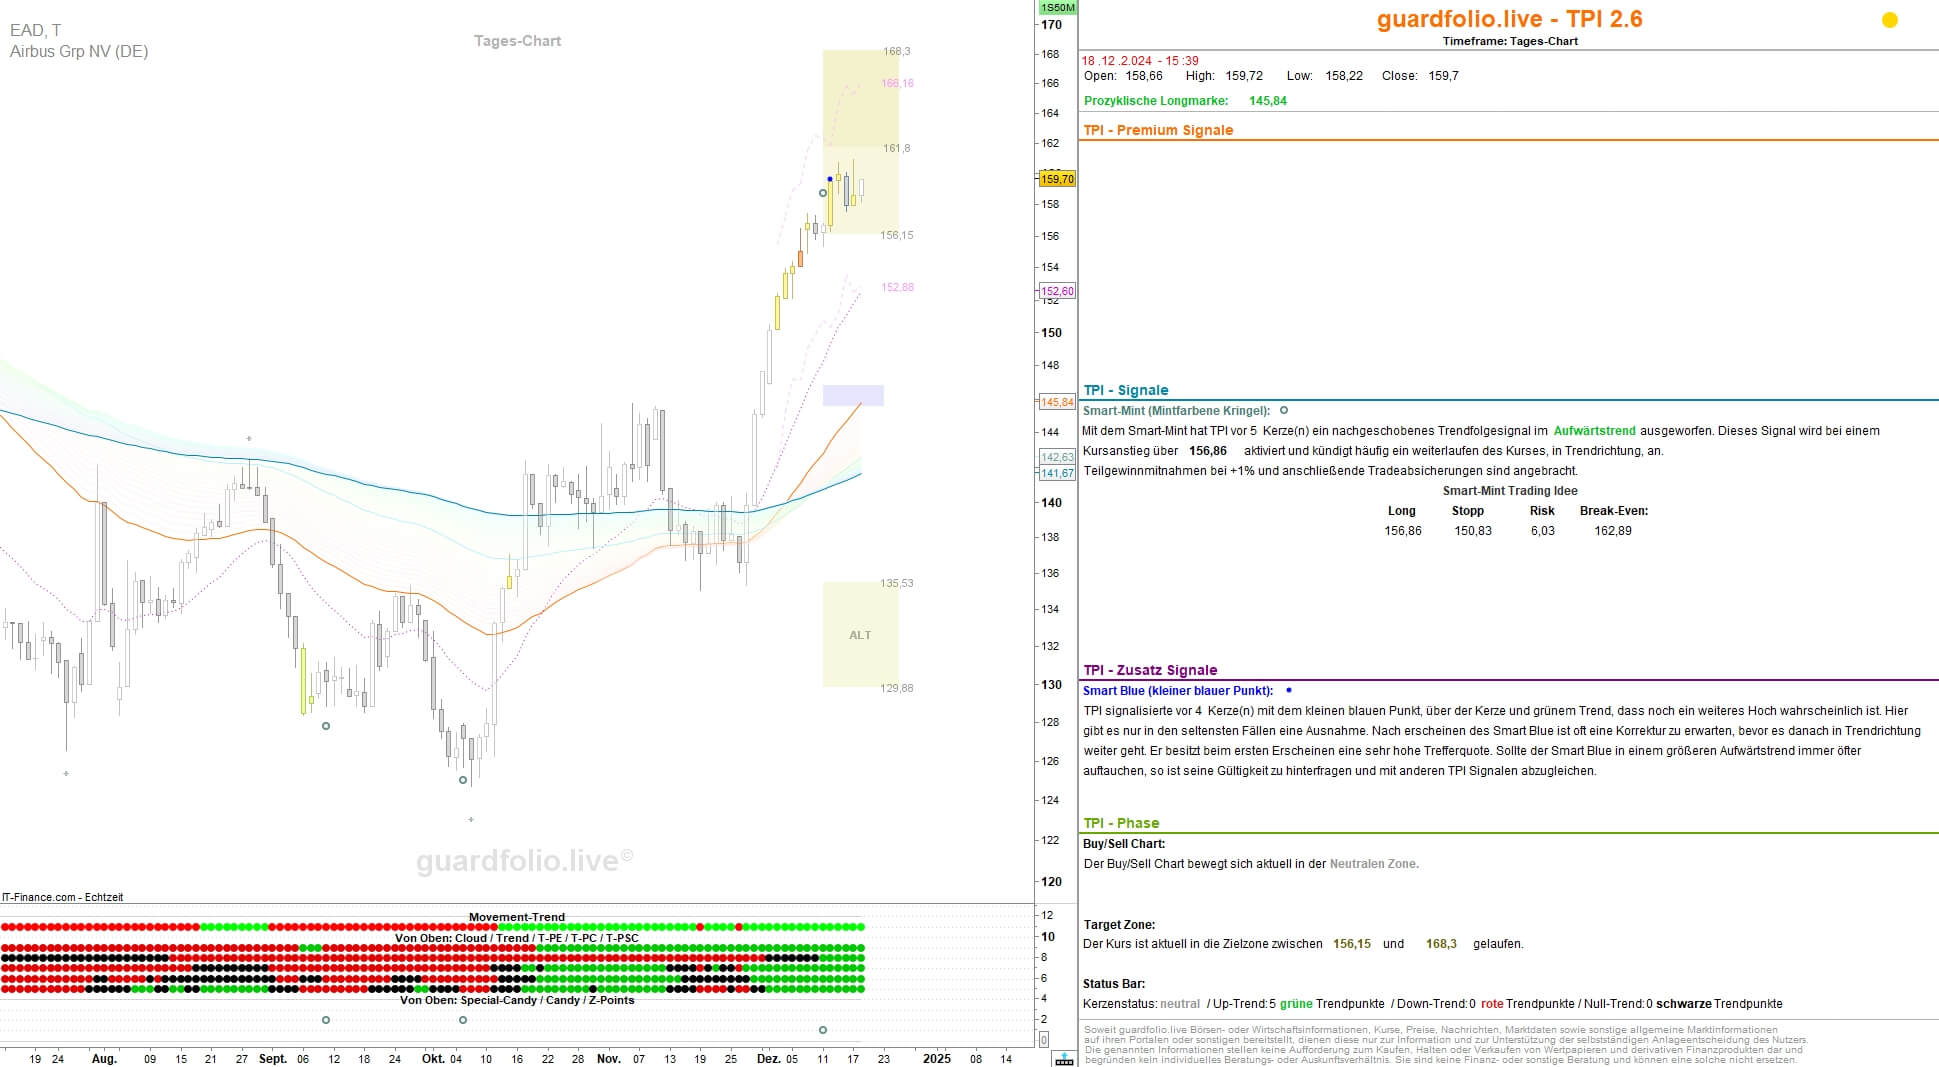Click the Prozyklische Longmarke value 145,84
Image resolution: width=1939 pixels, height=1067 pixels.
tap(1268, 101)
